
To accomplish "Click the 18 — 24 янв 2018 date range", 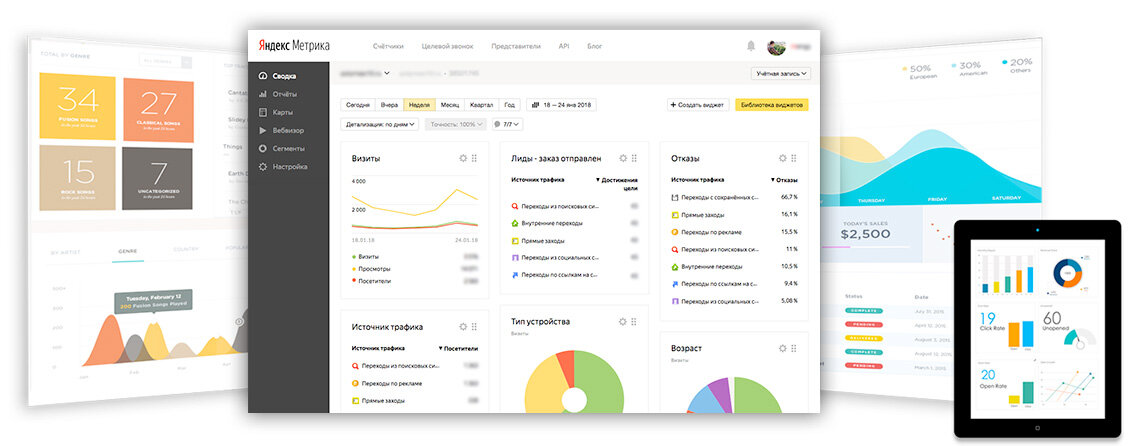I will (561, 105).
